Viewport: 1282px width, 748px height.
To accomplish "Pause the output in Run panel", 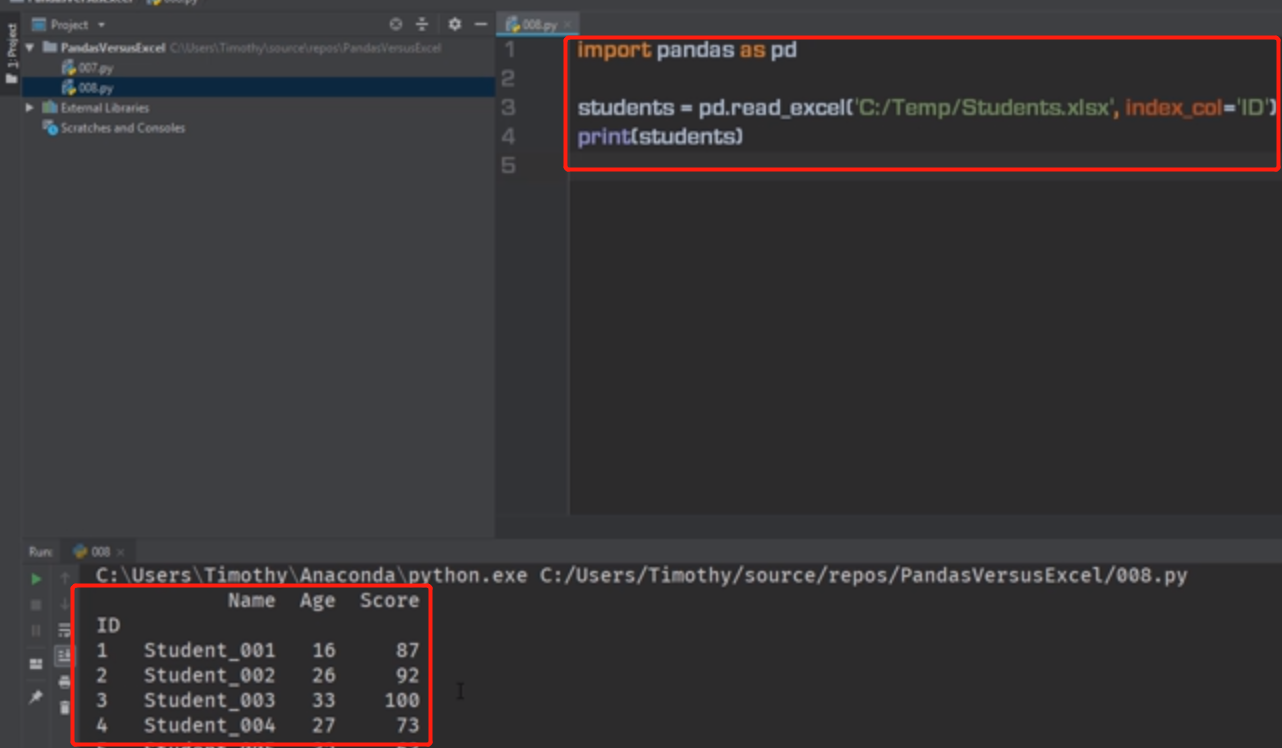I will click(36, 630).
